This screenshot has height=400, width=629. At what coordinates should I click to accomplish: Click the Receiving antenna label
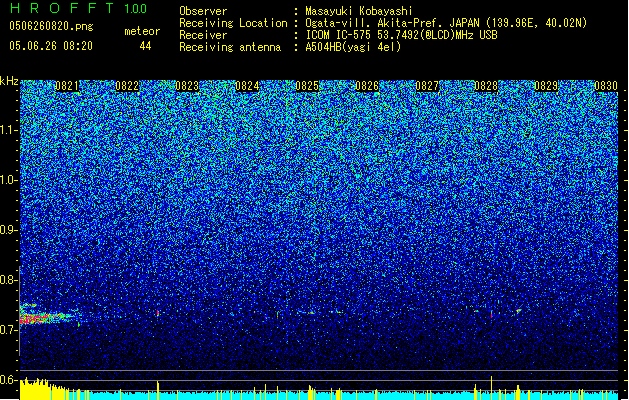click(x=230, y=47)
